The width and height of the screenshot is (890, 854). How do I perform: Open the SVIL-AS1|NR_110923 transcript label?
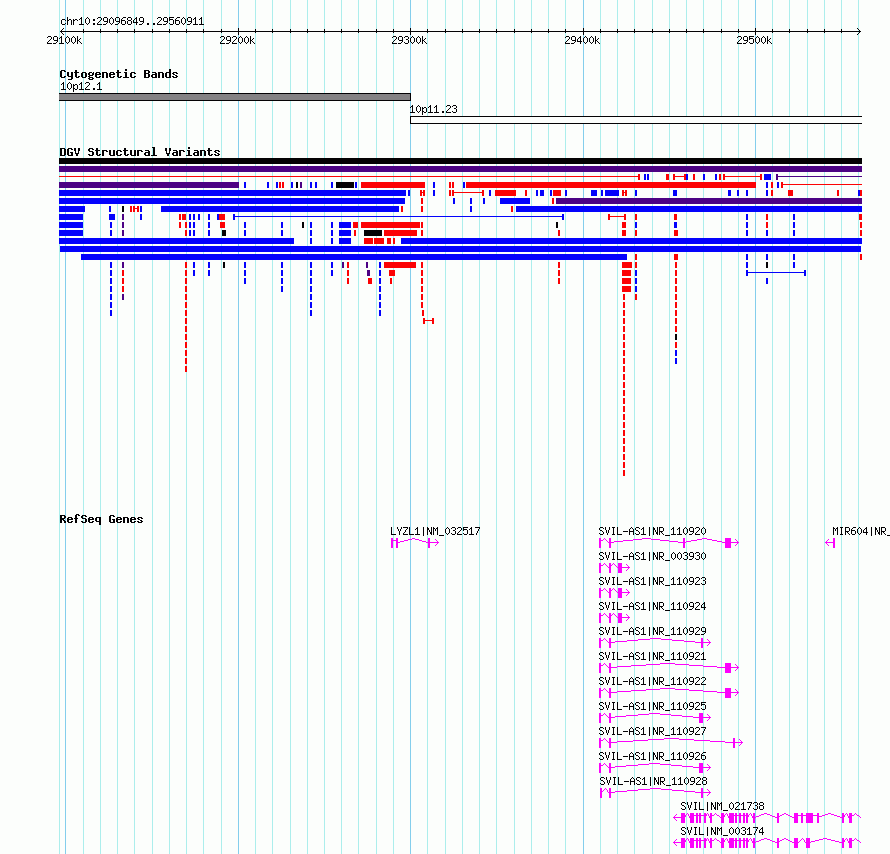pyautogui.click(x=652, y=581)
